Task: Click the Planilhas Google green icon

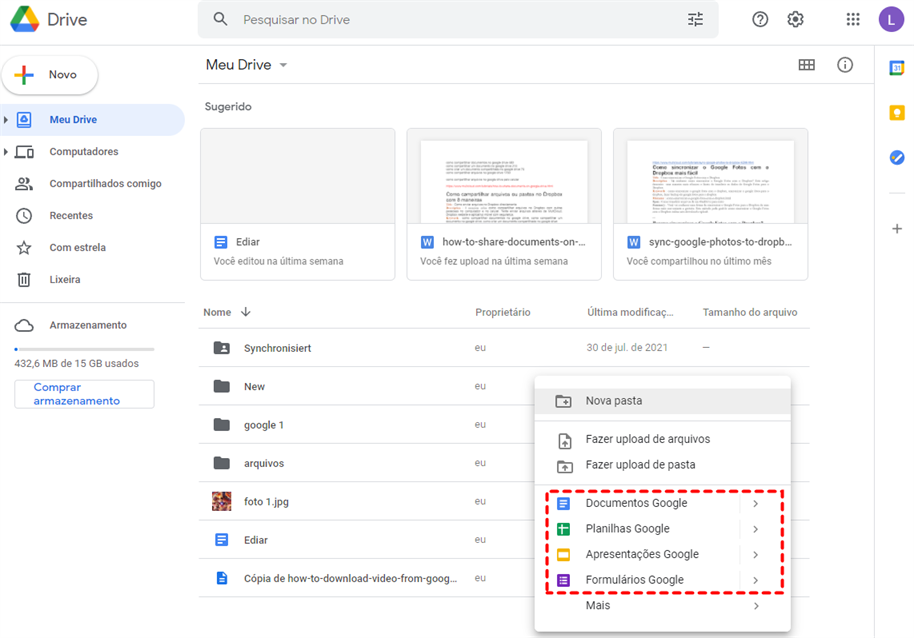Action: click(563, 529)
